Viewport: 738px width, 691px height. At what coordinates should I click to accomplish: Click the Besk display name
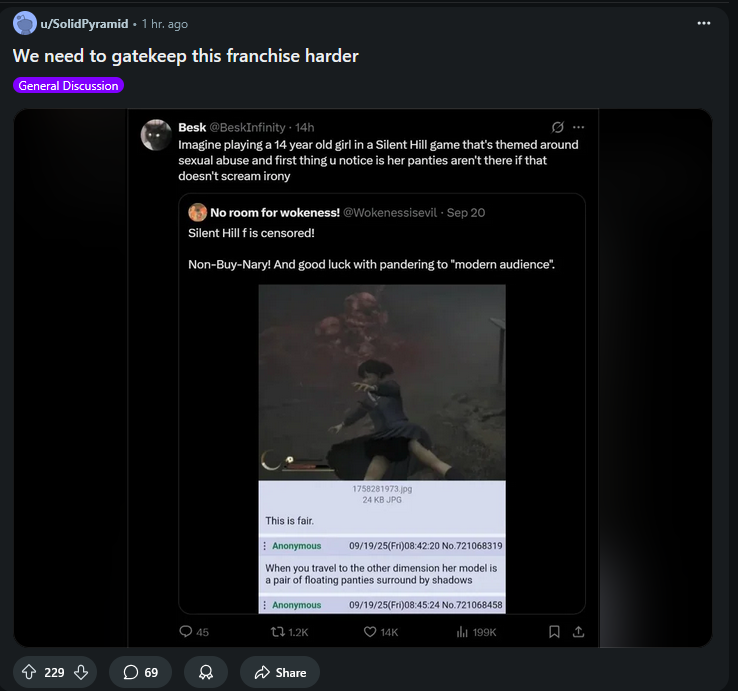point(192,127)
